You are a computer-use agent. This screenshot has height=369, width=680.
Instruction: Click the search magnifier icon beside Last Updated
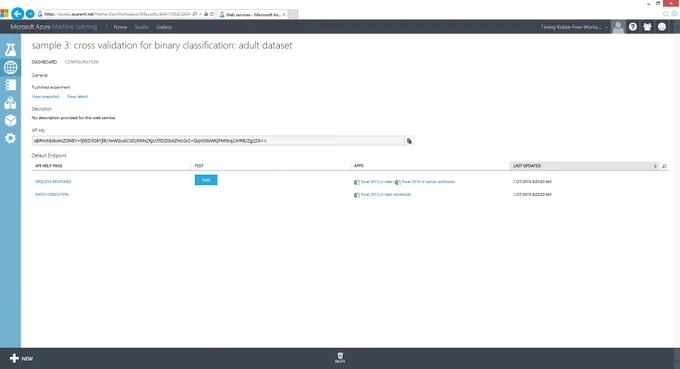(664, 166)
